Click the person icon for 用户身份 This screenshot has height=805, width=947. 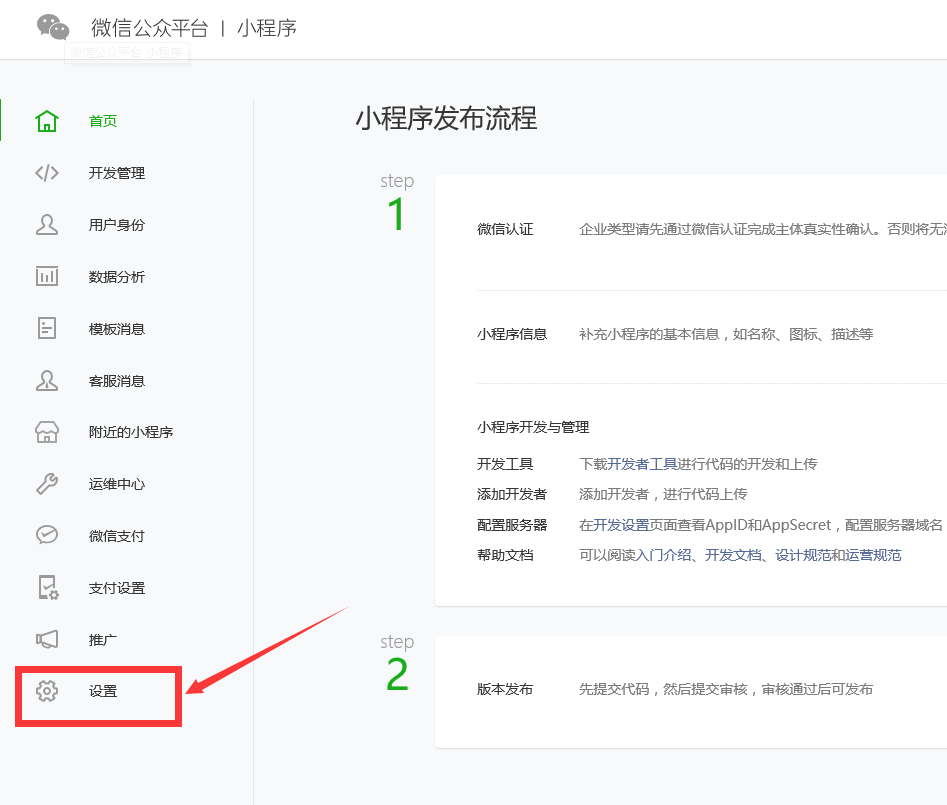coord(47,225)
